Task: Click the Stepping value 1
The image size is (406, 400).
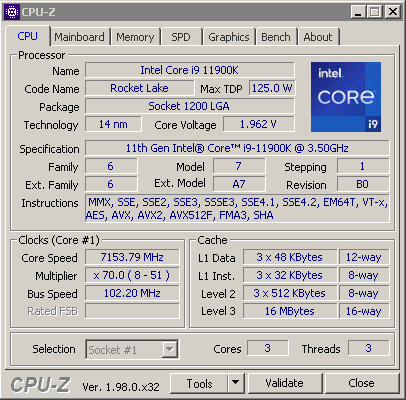Action: click(x=363, y=166)
